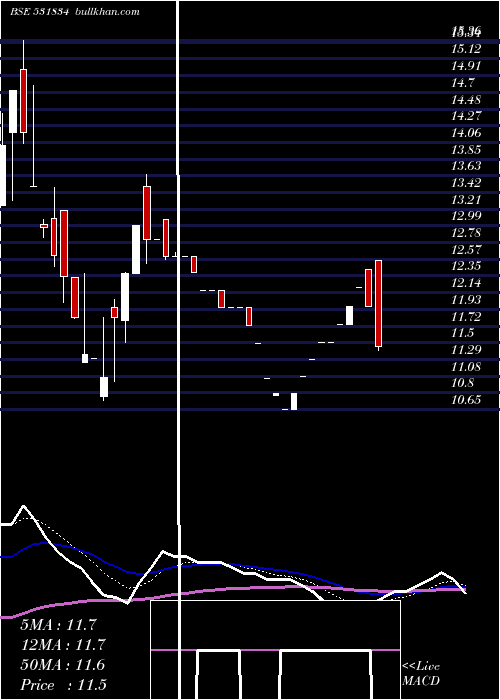Click the bullkhan.com watermark text
This screenshot has width=500, height=700.
click(106, 12)
